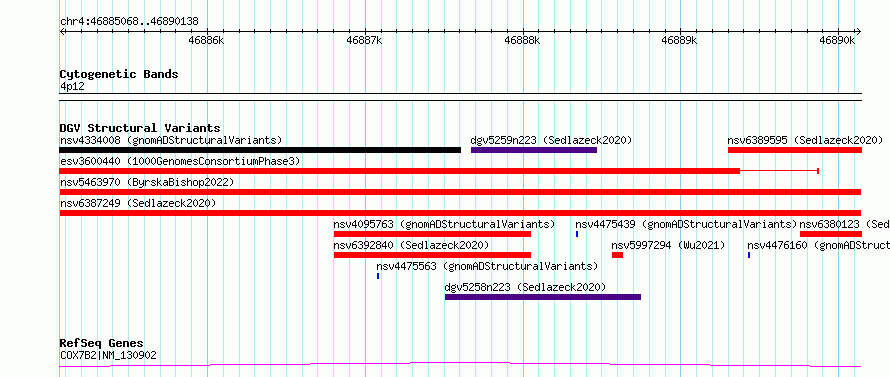Open dgv5258n223 (Sedlazeck2020) label
The width and height of the screenshot is (890, 377).
coord(526,287)
